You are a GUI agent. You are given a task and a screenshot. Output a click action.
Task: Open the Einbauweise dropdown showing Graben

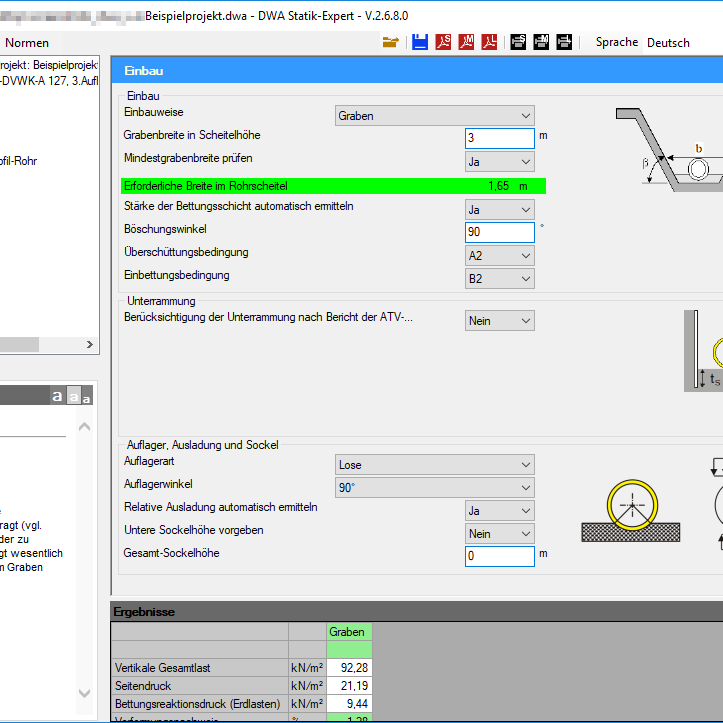point(435,116)
